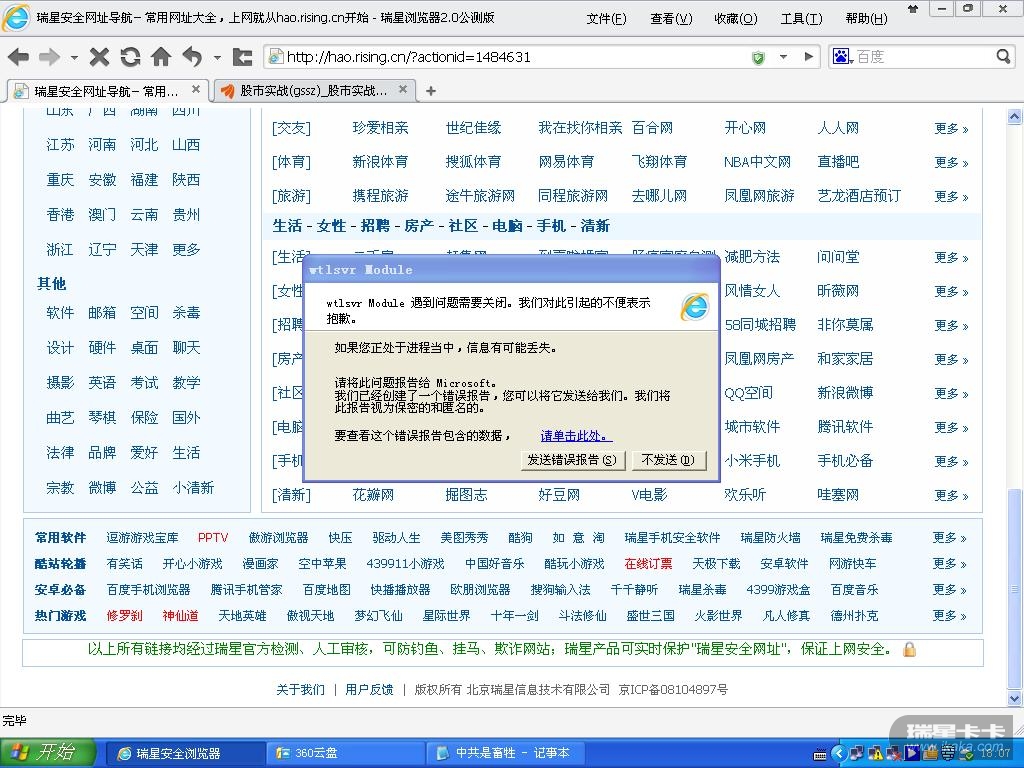The height and width of the screenshot is (768, 1024).
Task: Click the page scrollbar up arrow
Action: [1014, 117]
